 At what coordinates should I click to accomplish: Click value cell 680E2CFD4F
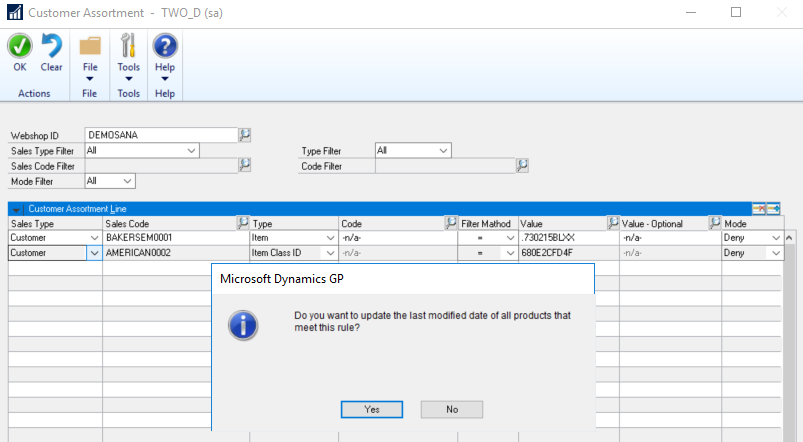[x=569, y=253]
